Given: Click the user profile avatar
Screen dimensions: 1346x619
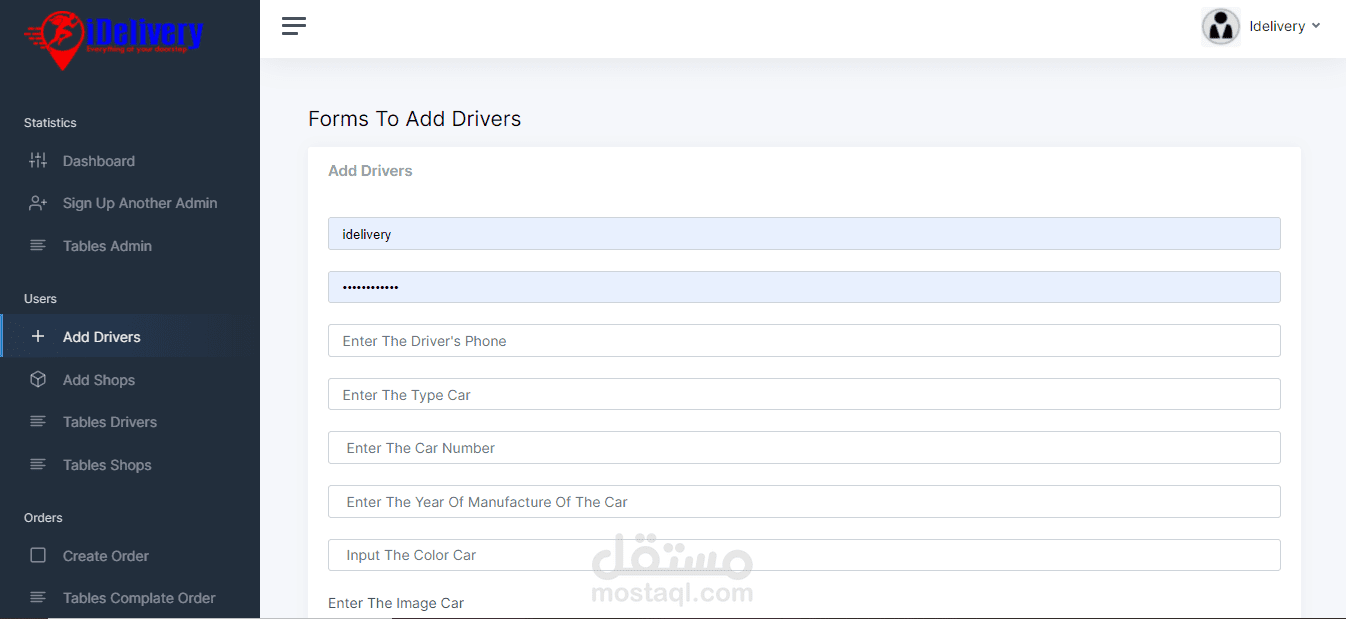Looking at the screenshot, I should coord(1220,26).
